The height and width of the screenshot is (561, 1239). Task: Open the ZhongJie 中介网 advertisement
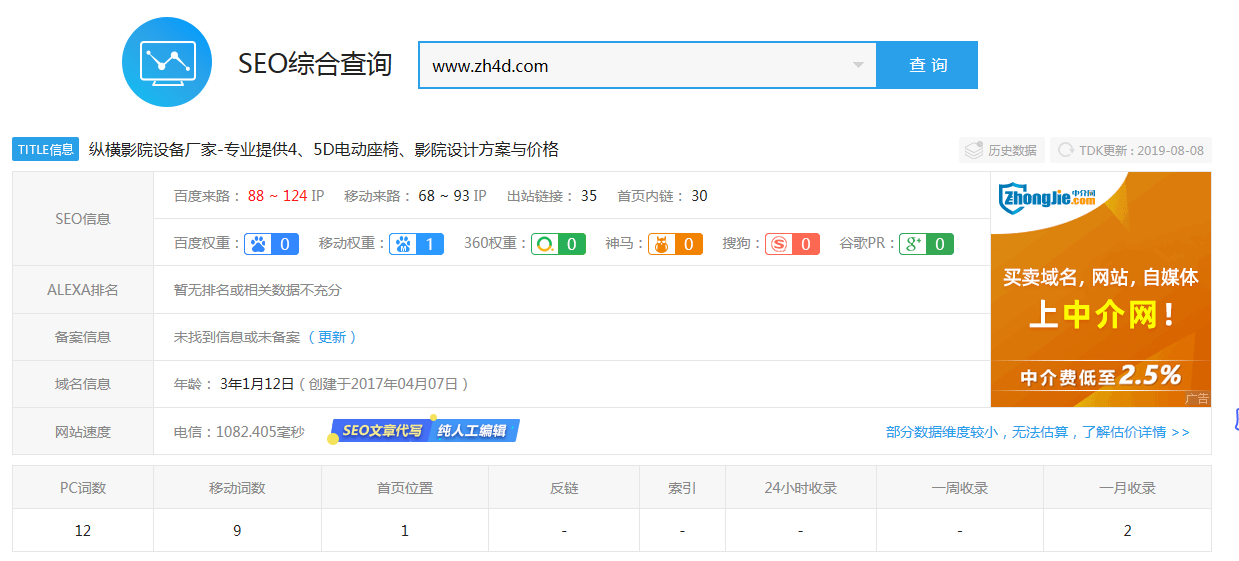(x=1100, y=289)
